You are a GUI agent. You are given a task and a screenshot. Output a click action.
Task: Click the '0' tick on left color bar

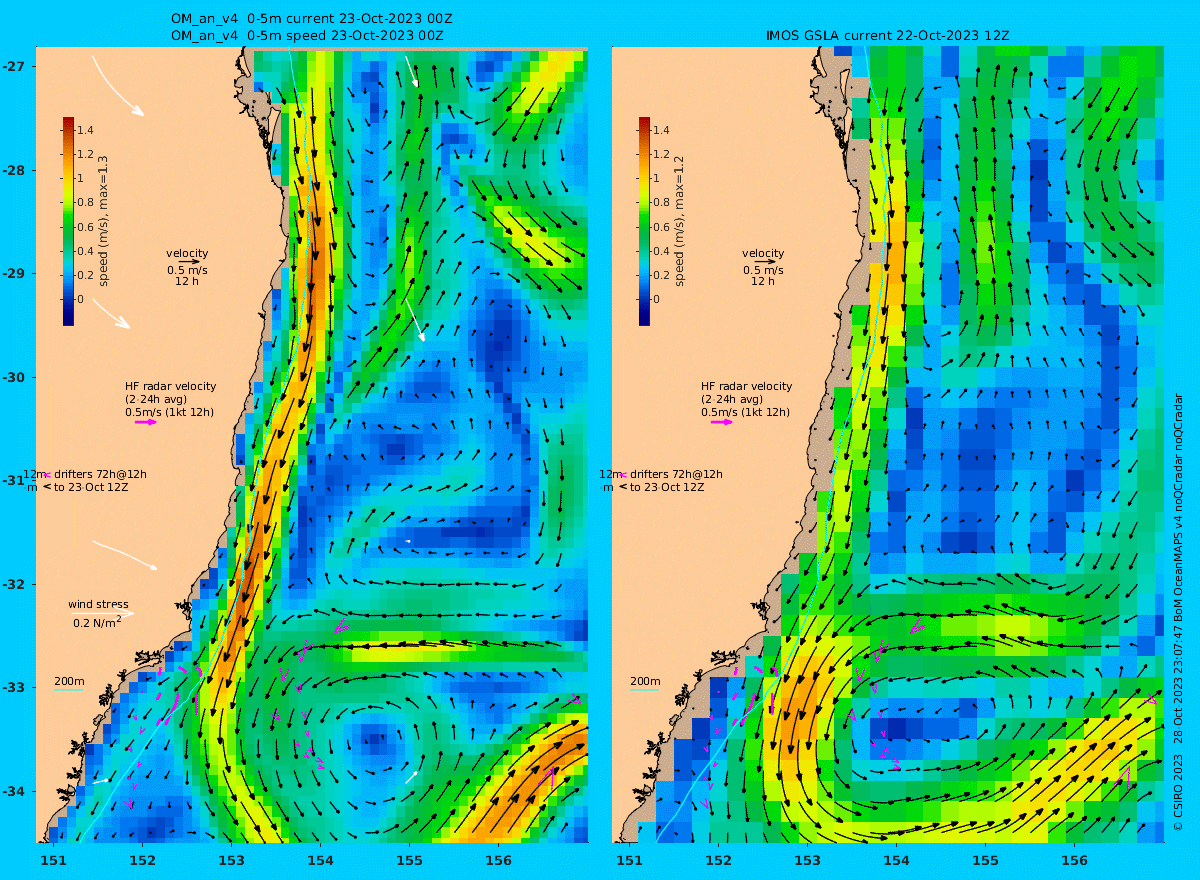[x=81, y=299]
